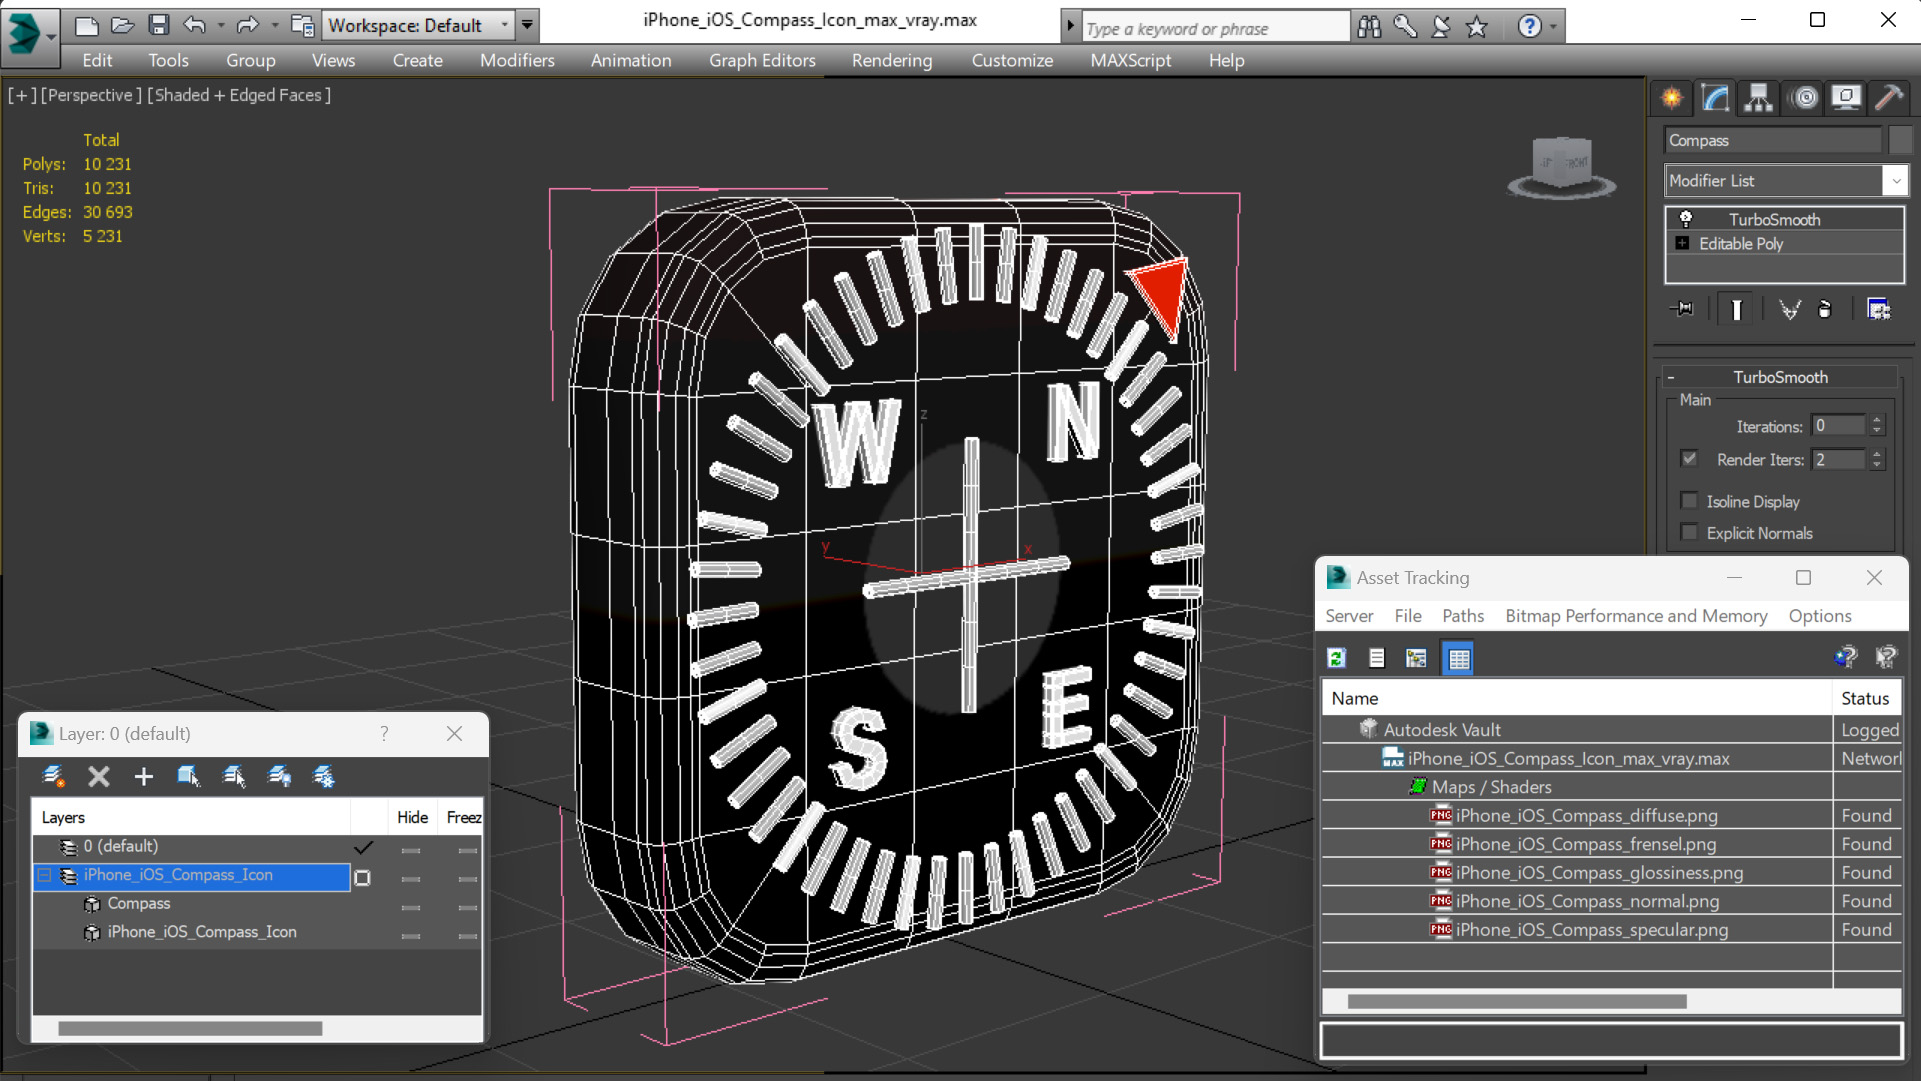The width and height of the screenshot is (1921, 1081).
Task: Switch Asset Tracking to list view icon
Action: [1377, 658]
